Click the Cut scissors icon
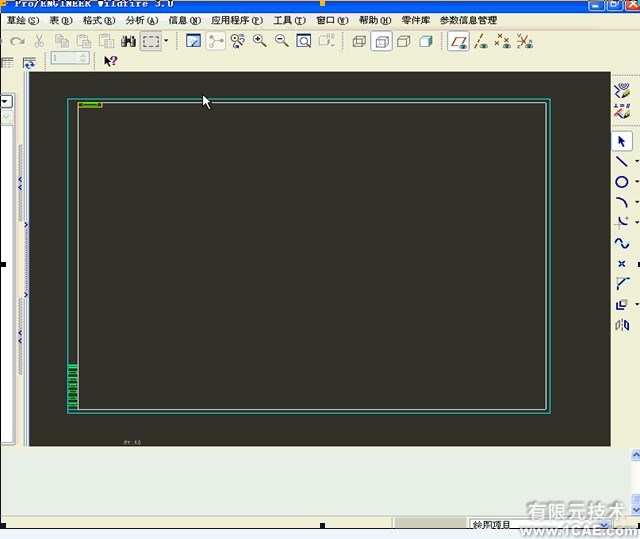640x539 pixels. point(39,41)
